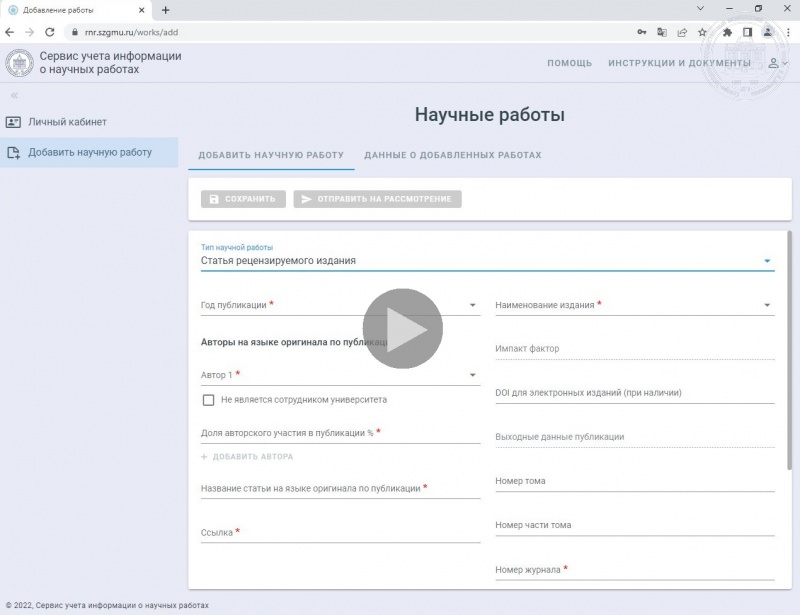Screen dimensions: 800x615
Task: Open the user account menu icon
Action: click(778, 63)
